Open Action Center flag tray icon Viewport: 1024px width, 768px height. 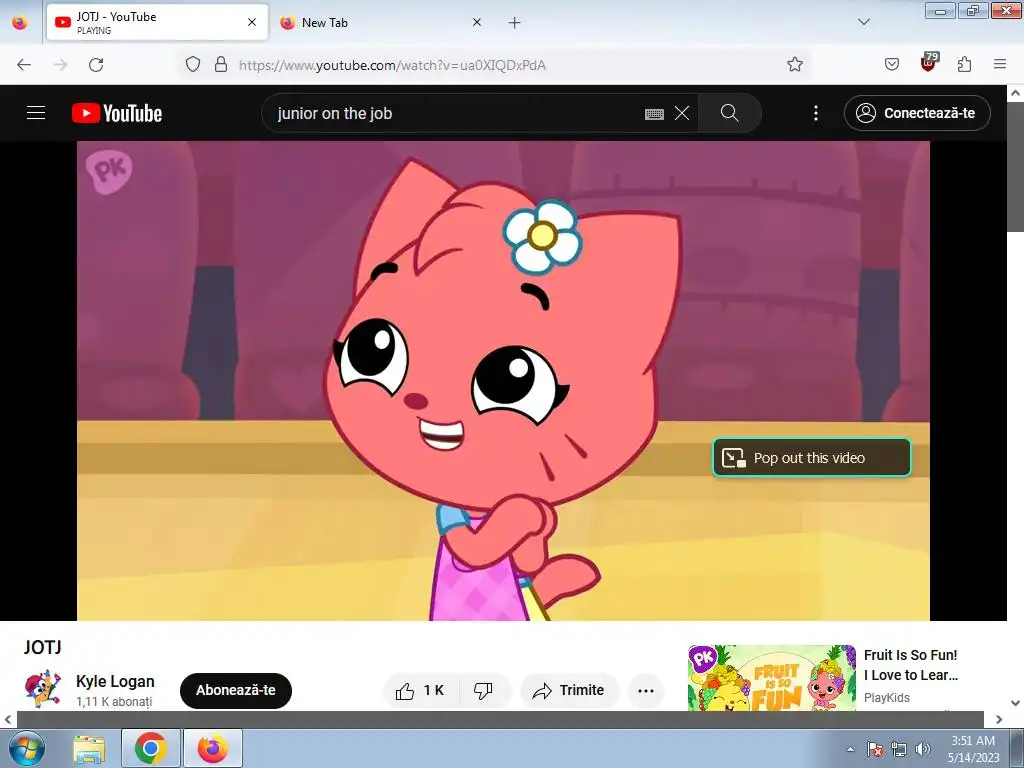[x=875, y=749]
